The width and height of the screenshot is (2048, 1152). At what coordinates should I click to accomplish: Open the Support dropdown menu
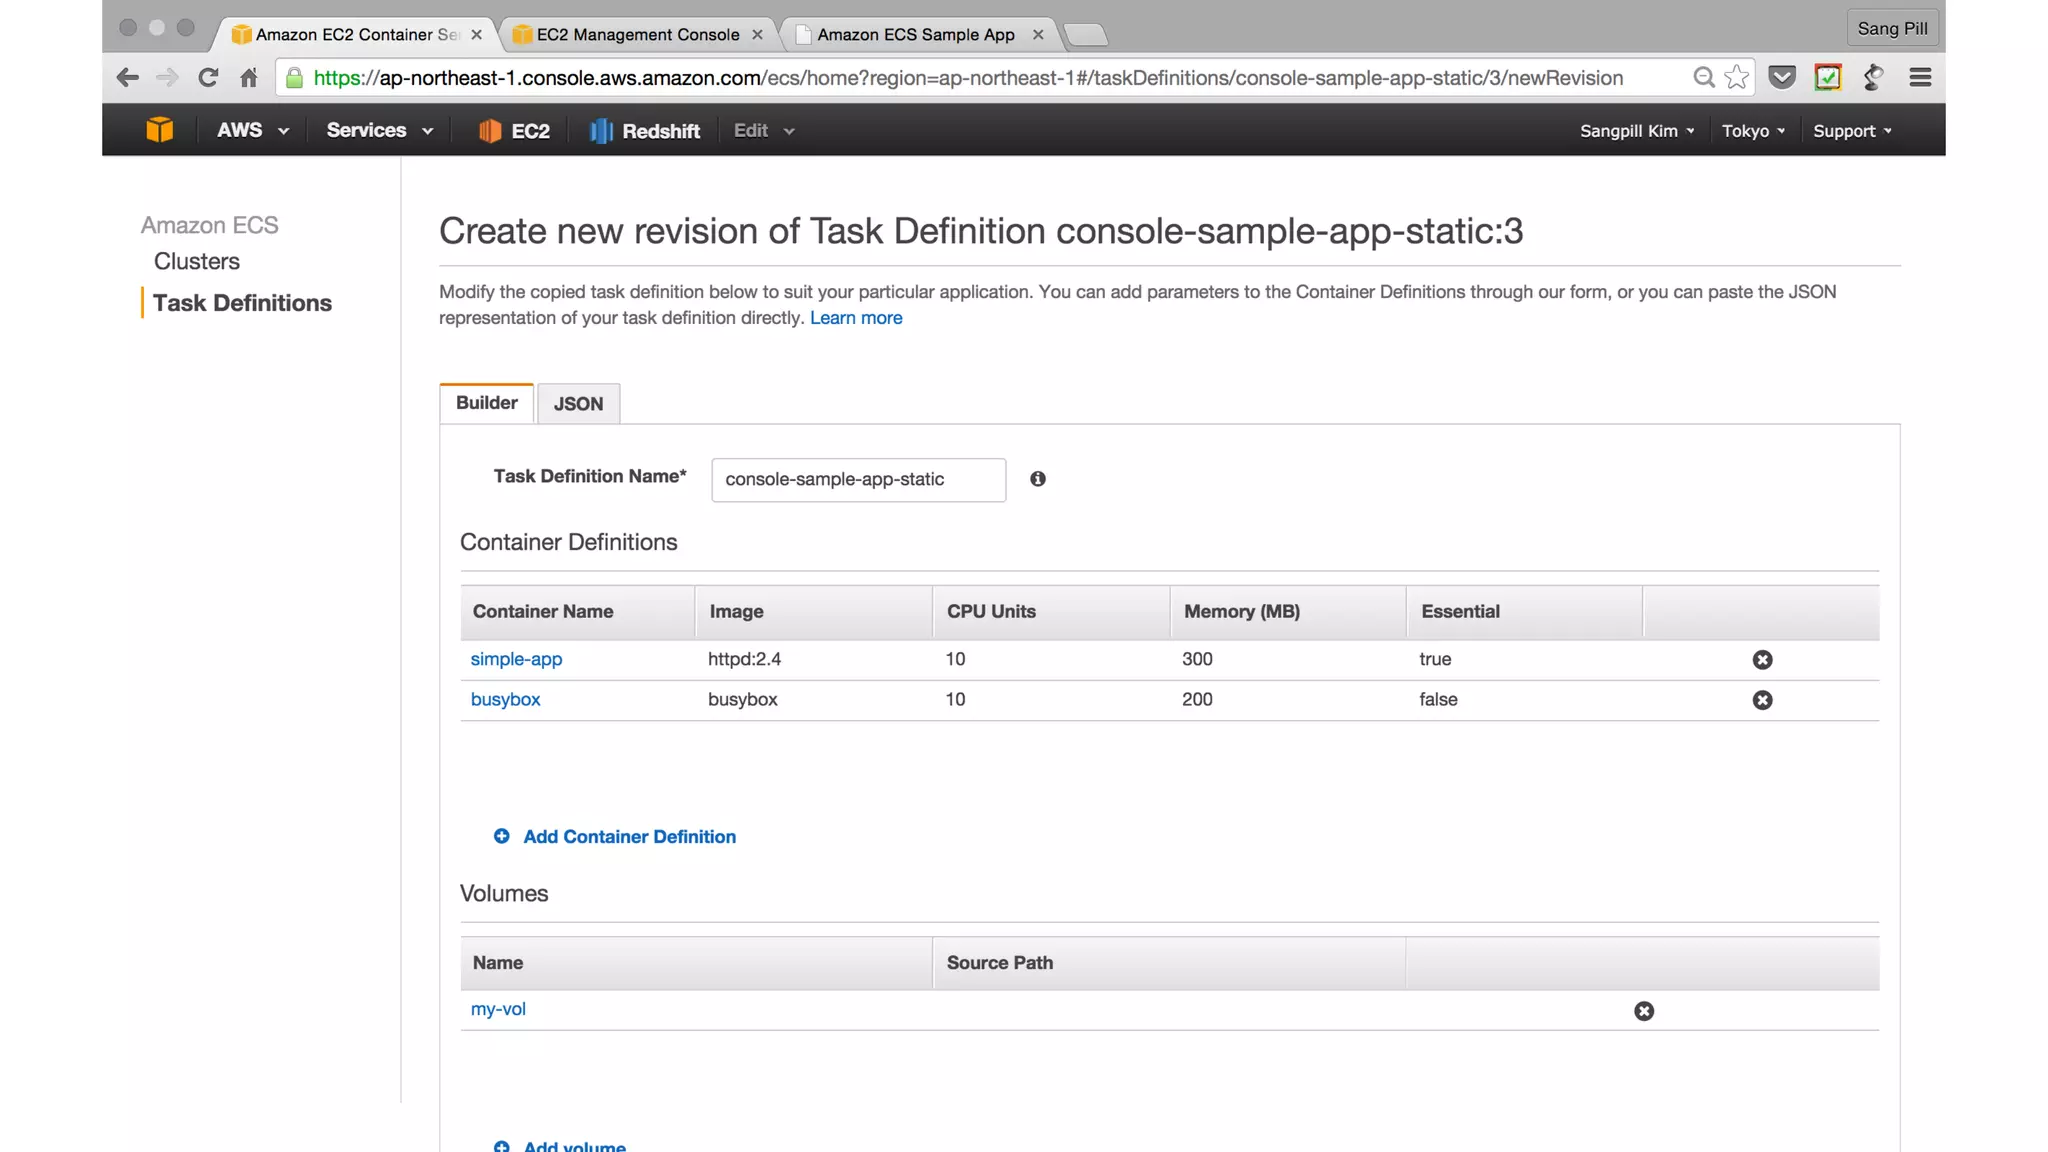pyautogui.click(x=1851, y=131)
